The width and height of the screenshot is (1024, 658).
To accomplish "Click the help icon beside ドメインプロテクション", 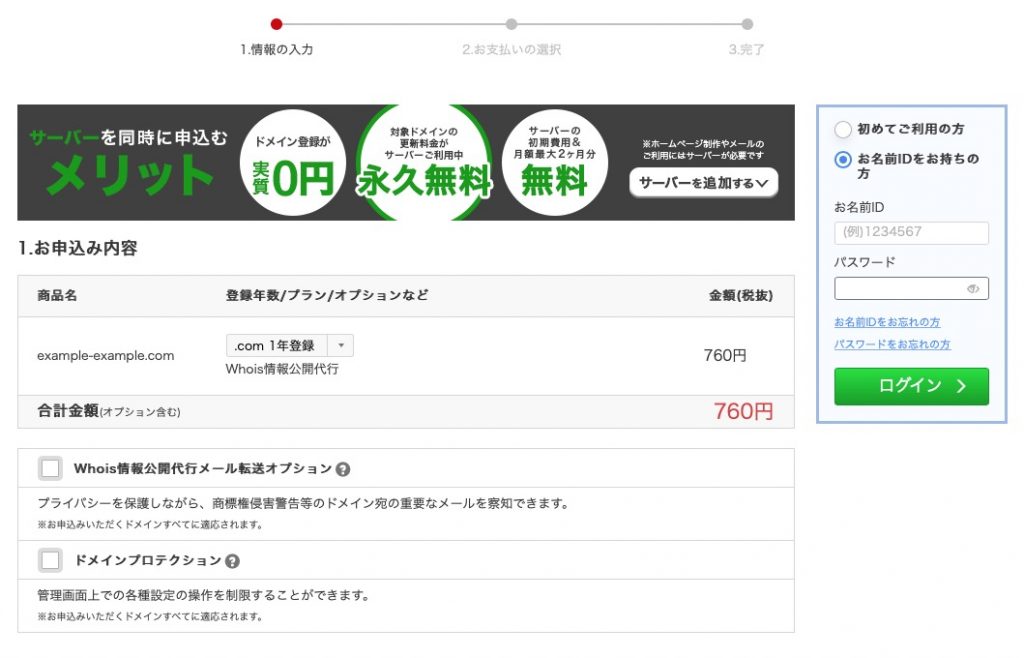I will click(x=233, y=561).
